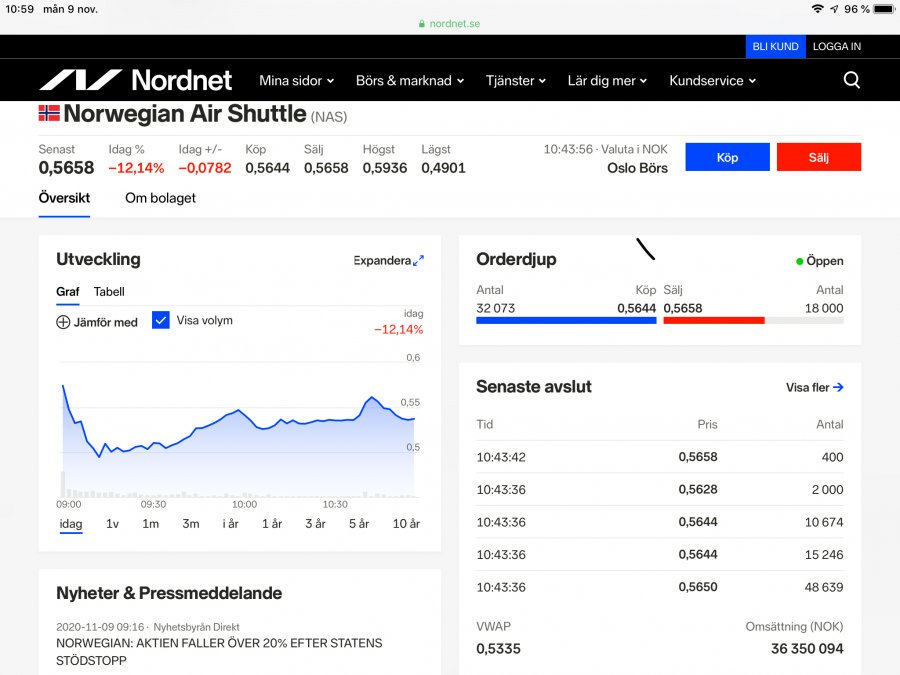900x675 pixels.
Task: Open the Börs & marknad dropdown
Action: (x=410, y=80)
